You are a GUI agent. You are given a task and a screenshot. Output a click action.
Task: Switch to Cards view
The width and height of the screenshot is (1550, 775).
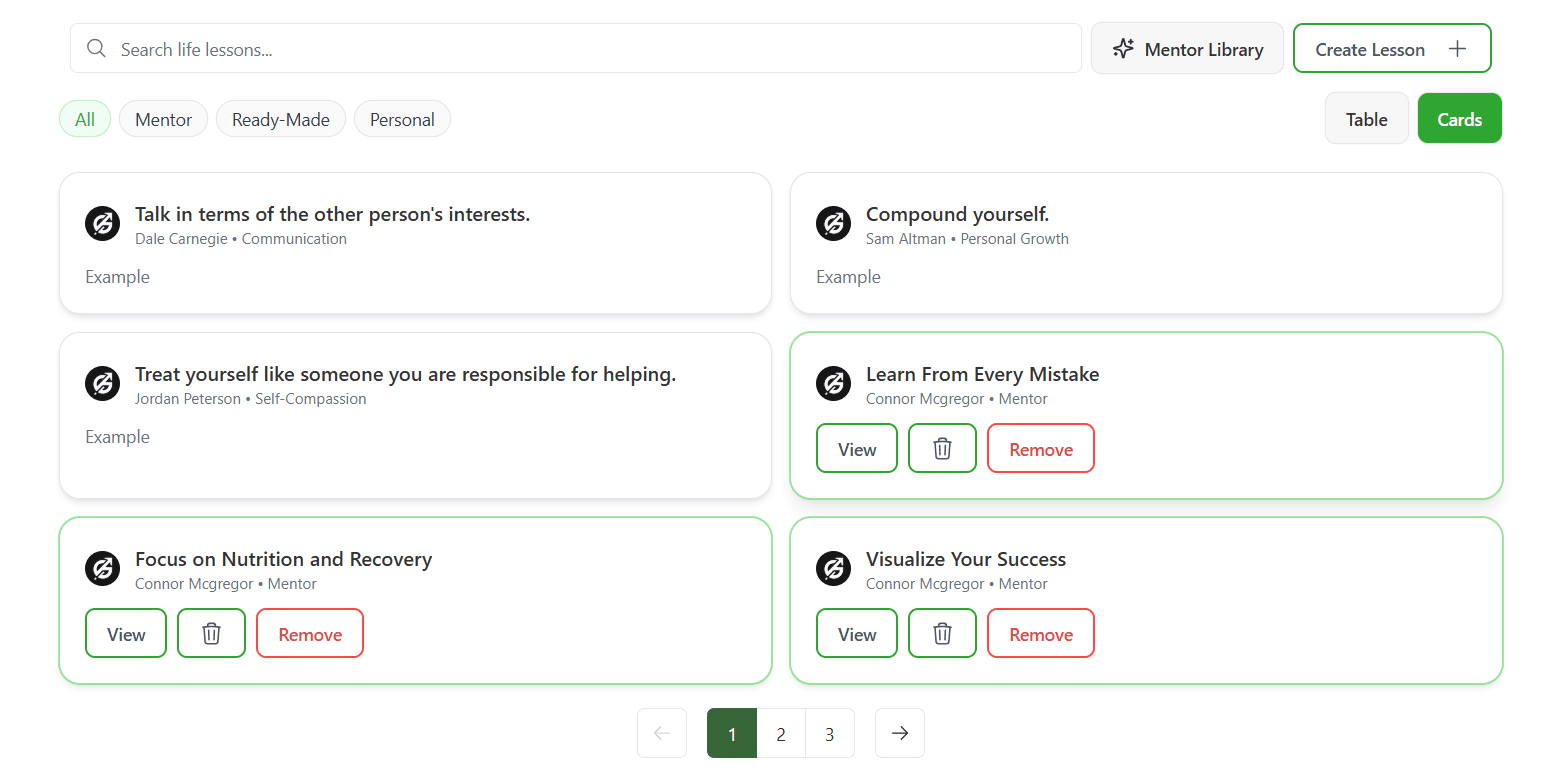pos(1459,119)
